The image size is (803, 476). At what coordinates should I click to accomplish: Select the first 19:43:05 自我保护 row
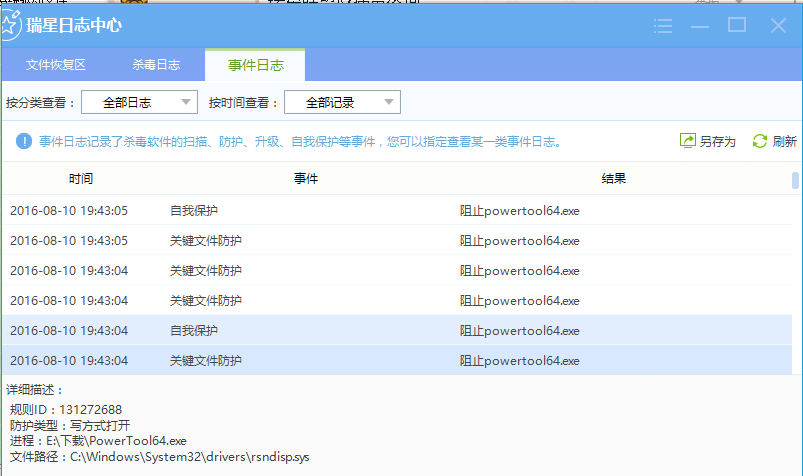coord(397,211)
